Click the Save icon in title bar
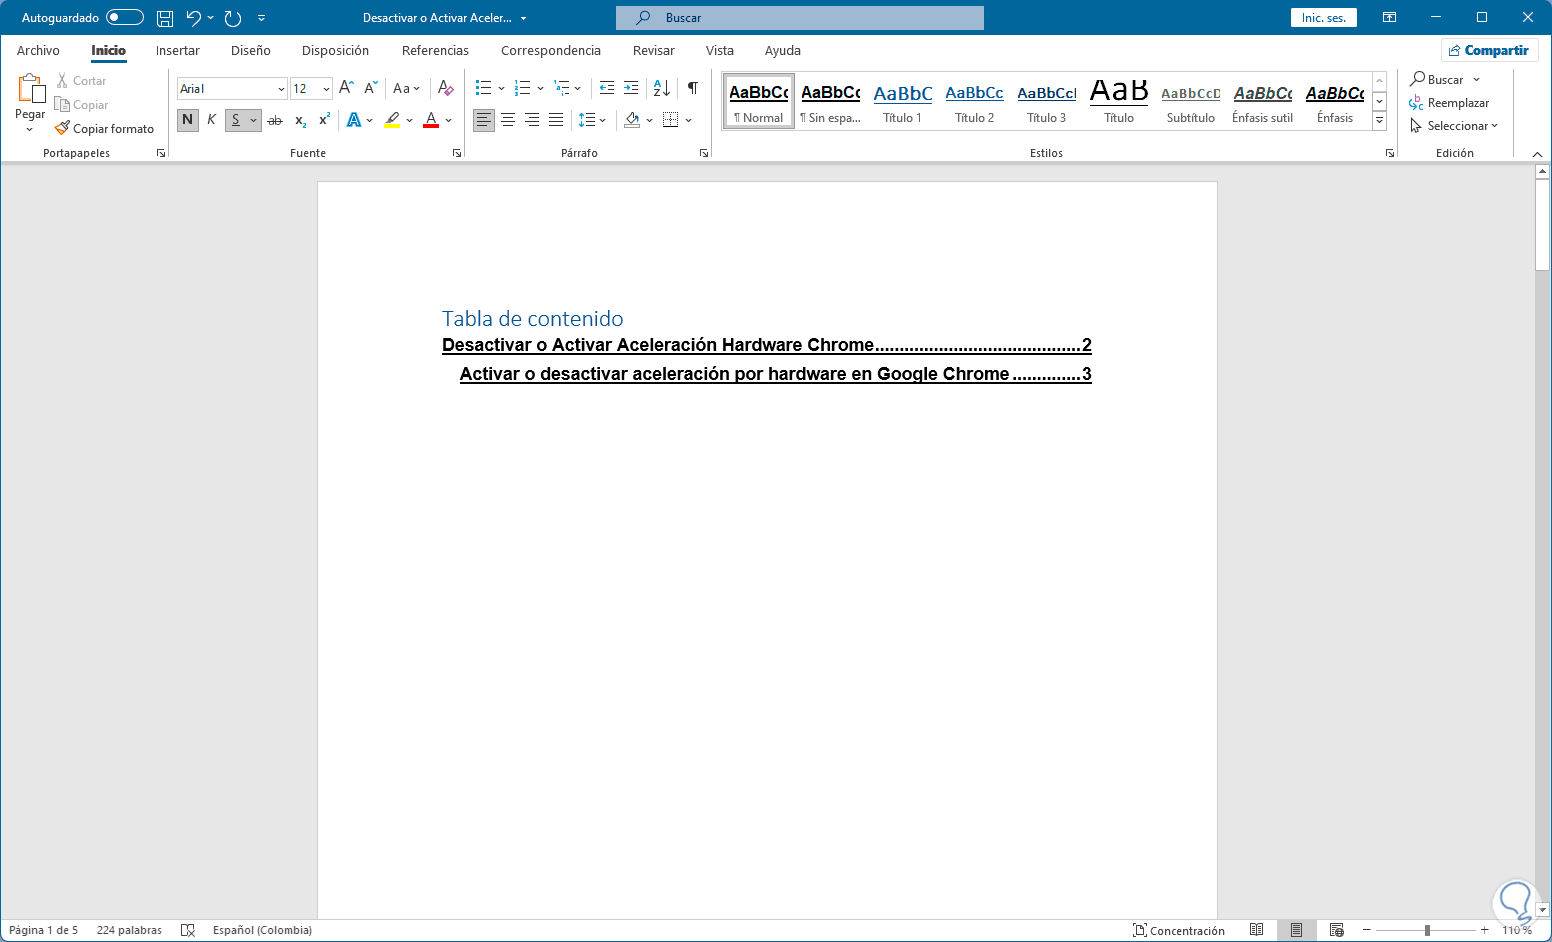The image size is (1552, 942). (x=165, y=18)
